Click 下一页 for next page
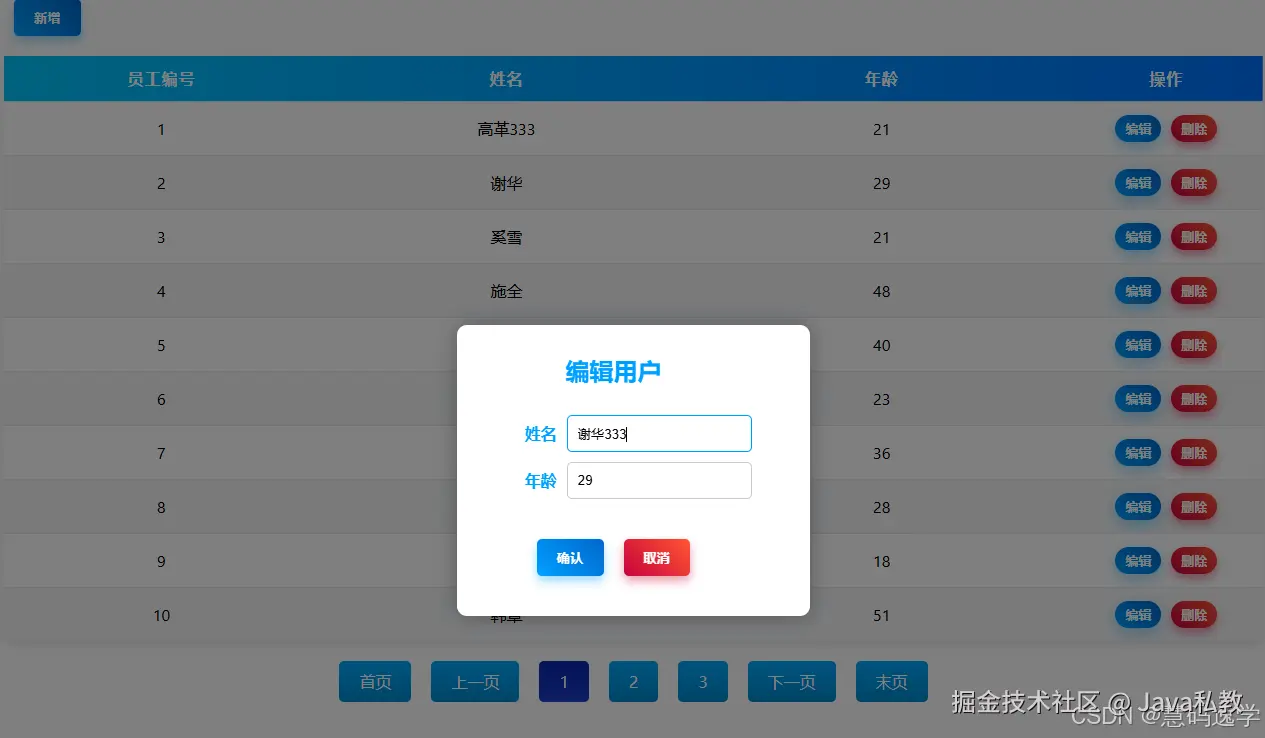This screenshot has width=1265, height=738. 791,681
